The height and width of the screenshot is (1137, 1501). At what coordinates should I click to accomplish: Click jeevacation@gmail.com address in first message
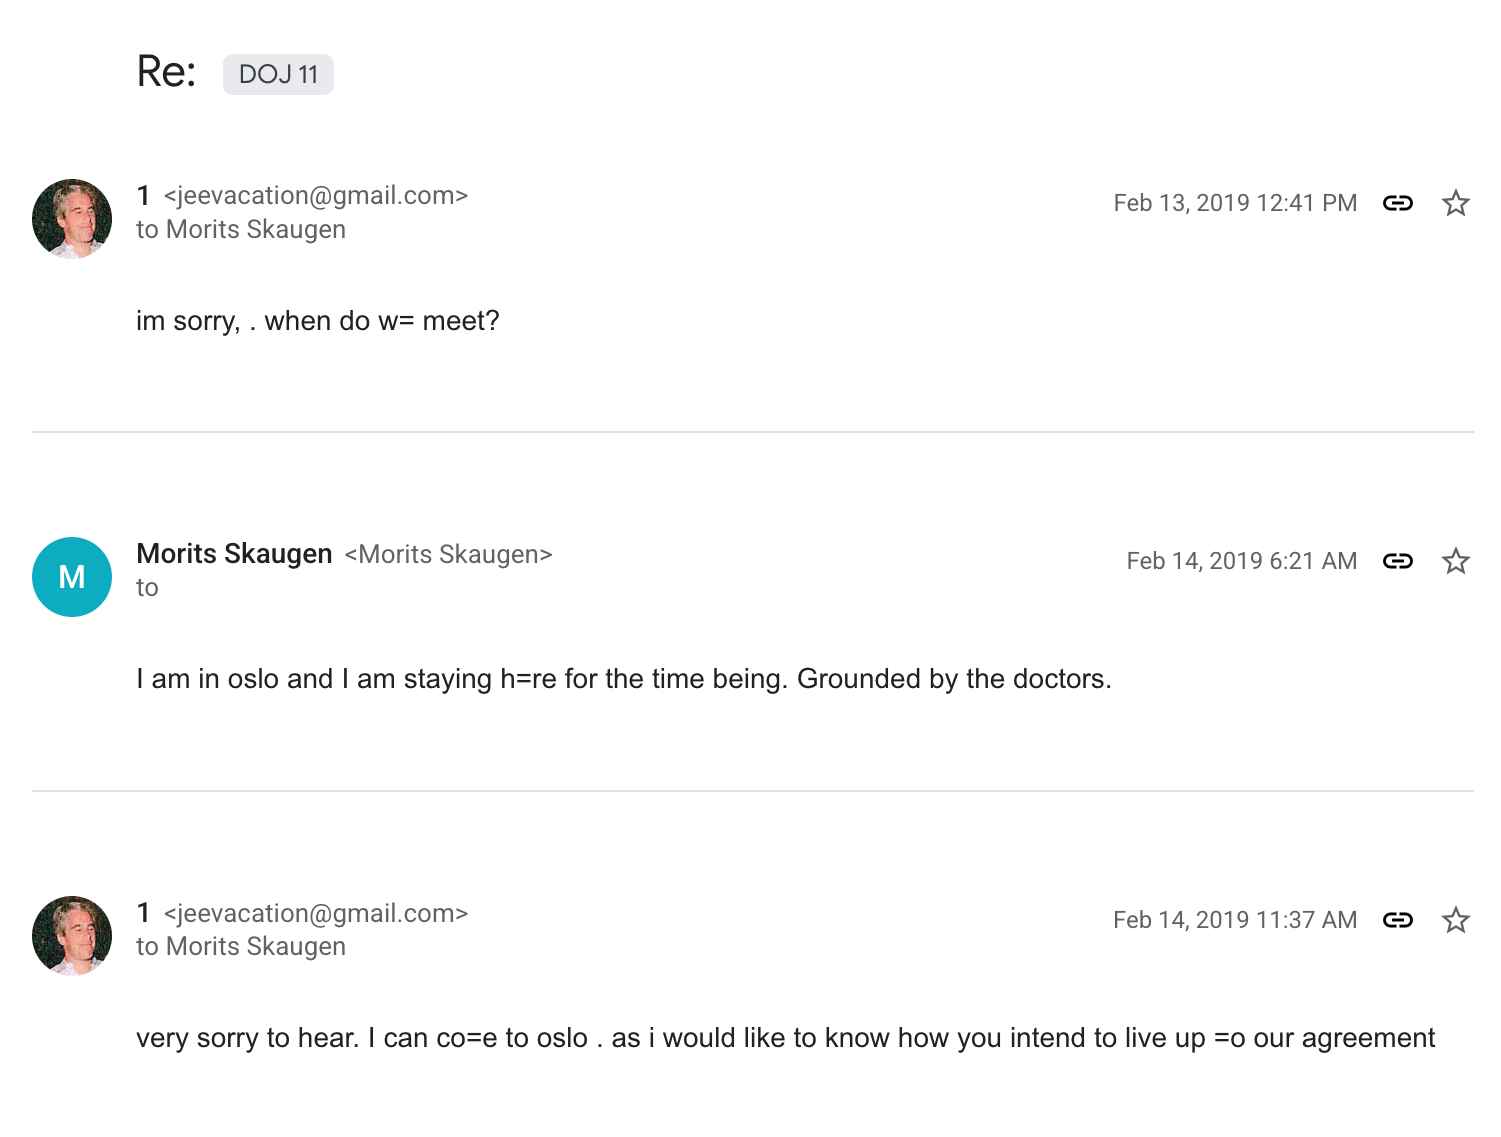[315, 196]
